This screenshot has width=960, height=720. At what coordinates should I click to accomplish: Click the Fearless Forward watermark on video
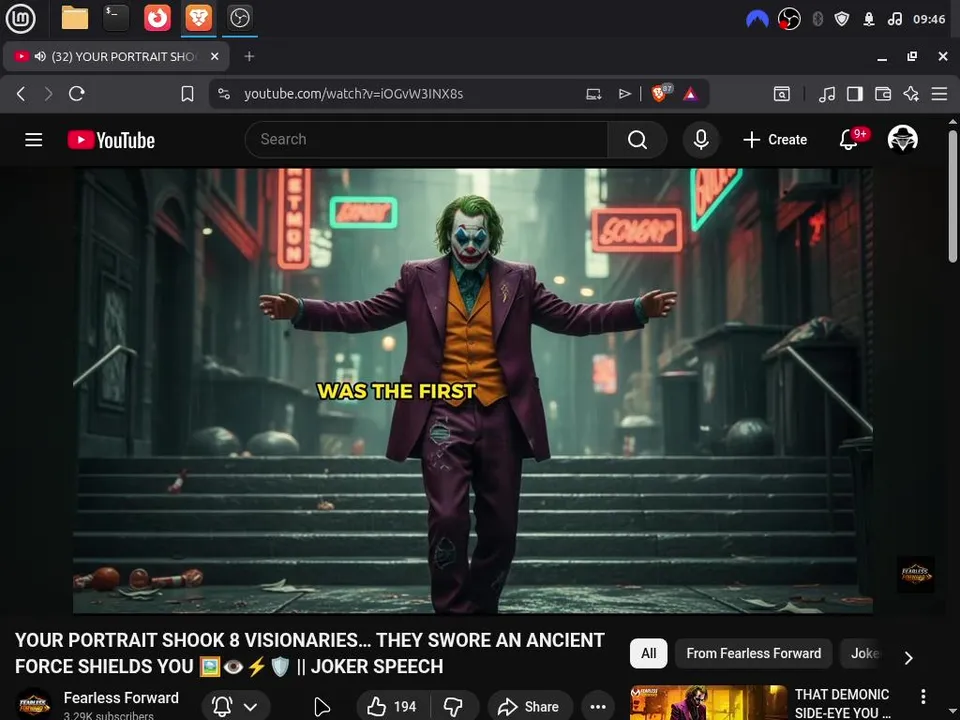915,574
